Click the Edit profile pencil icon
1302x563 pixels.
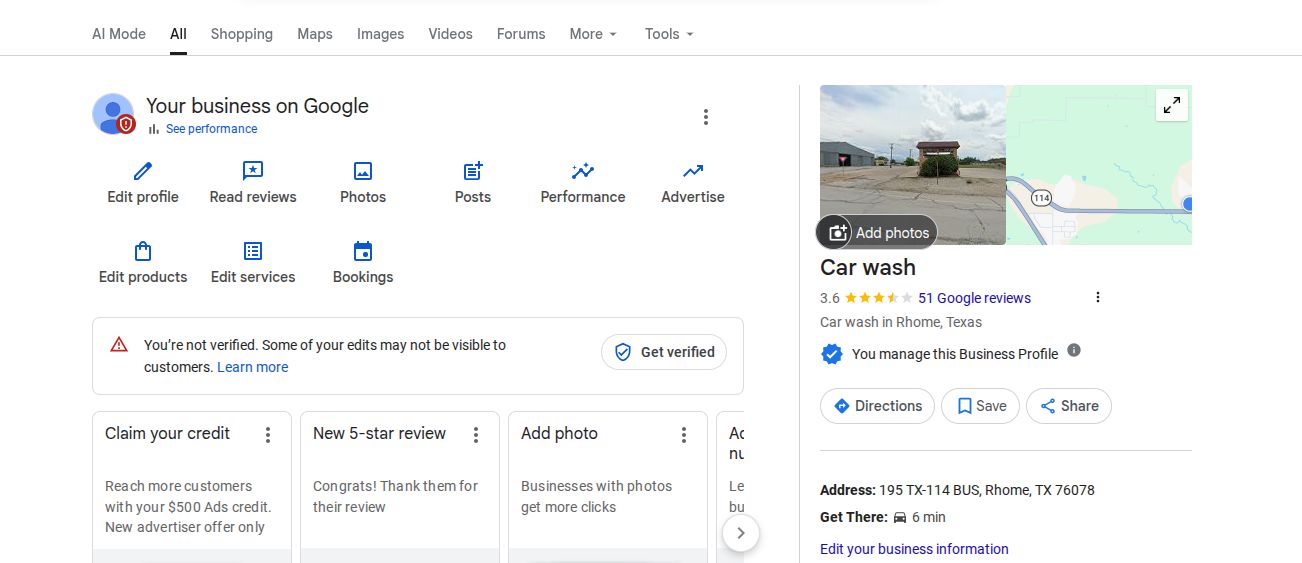click(x=143, y=171)
